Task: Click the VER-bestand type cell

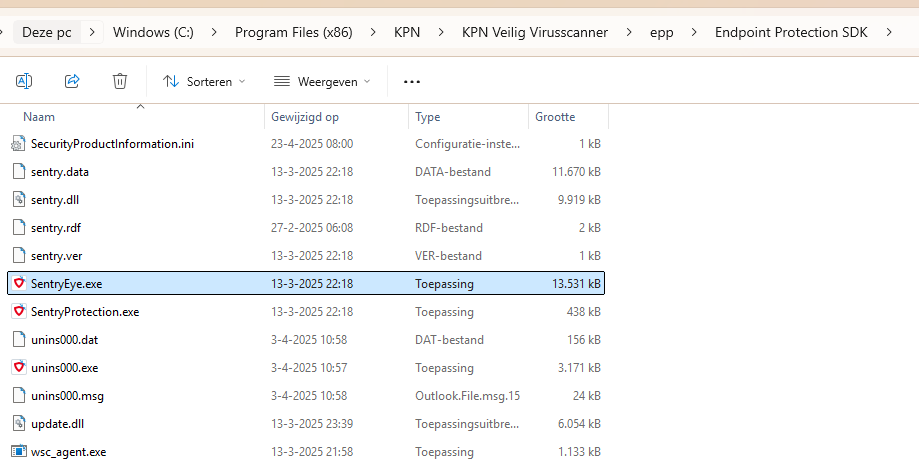Action: click(448, 256)
